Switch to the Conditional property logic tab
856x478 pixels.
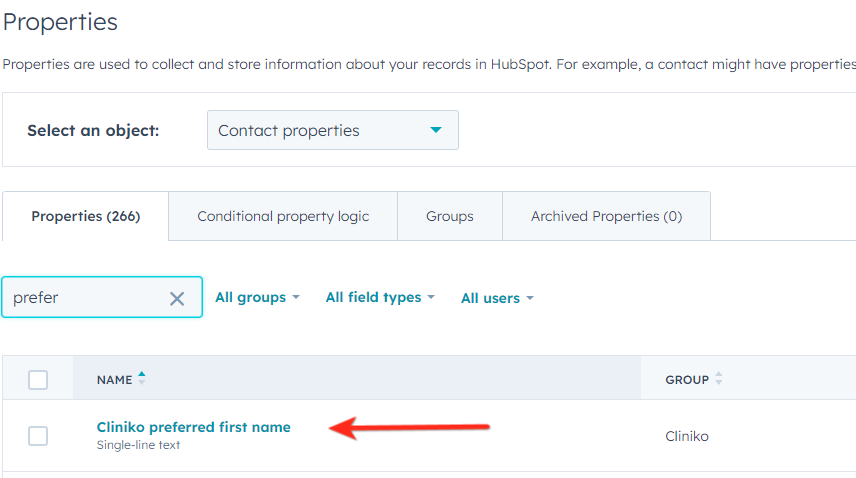283,216
